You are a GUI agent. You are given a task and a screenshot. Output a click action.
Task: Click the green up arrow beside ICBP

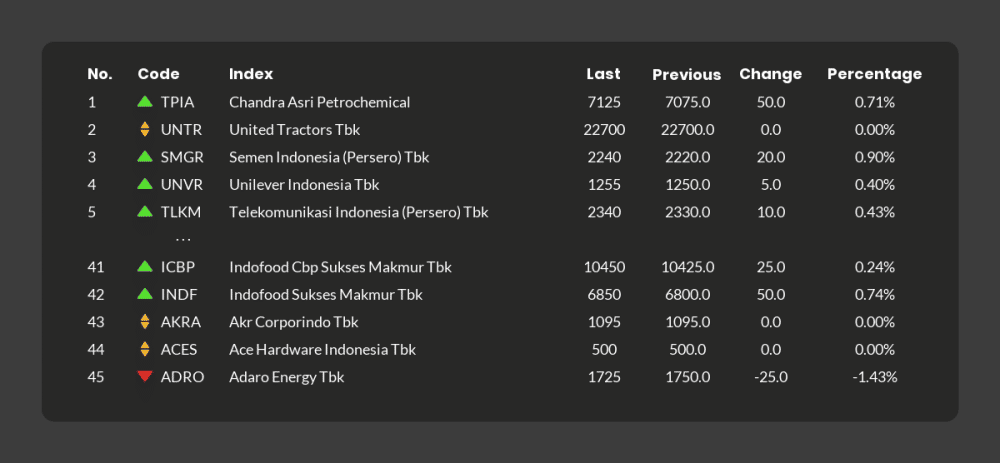click(x=145, y=267)
